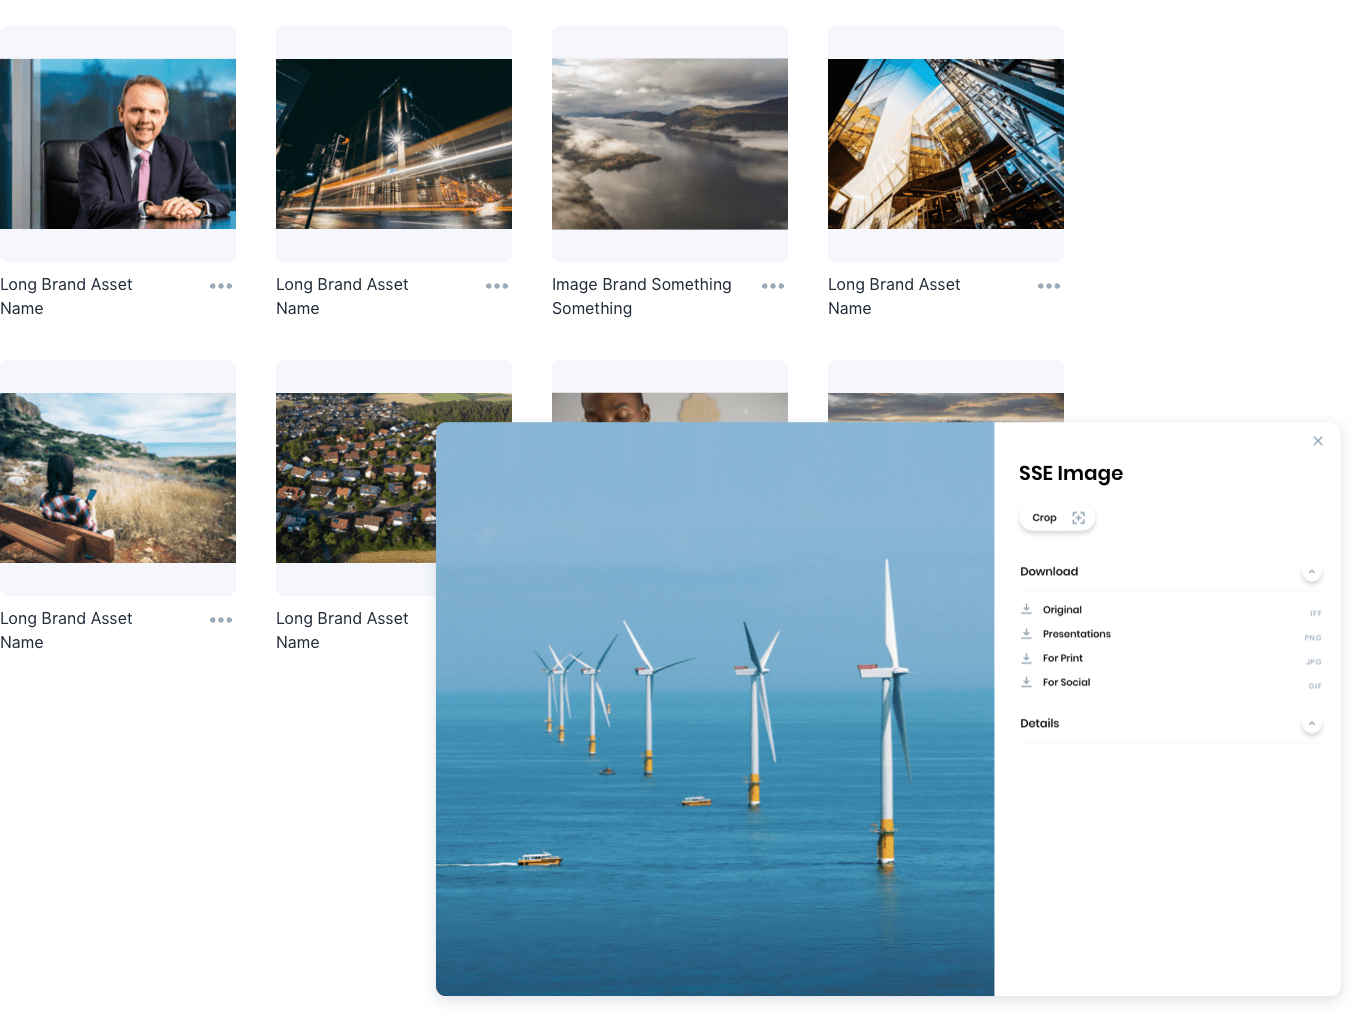This screenshot has width=1360, height=1020.
Task: Click the wind turbine preview image
Action: click(715, 709)
